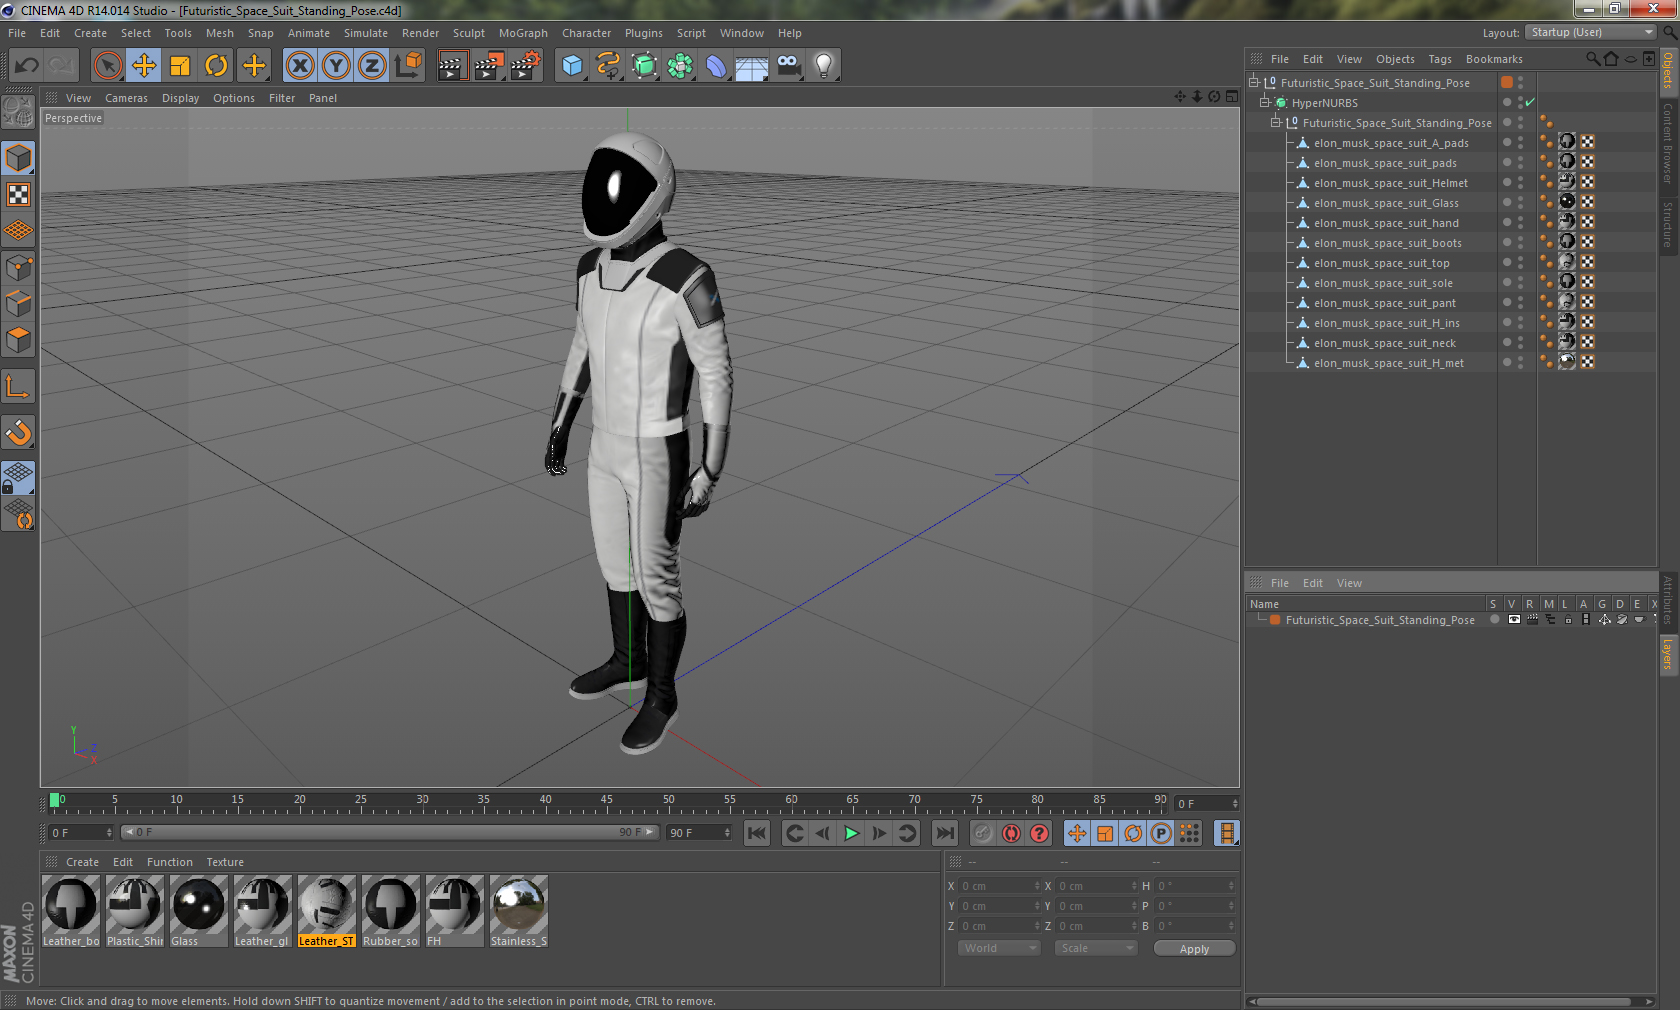The width and height of the screenshot is (1680, 1010).
Task: Step the X position spinner
Action: tap(1037, 886)
